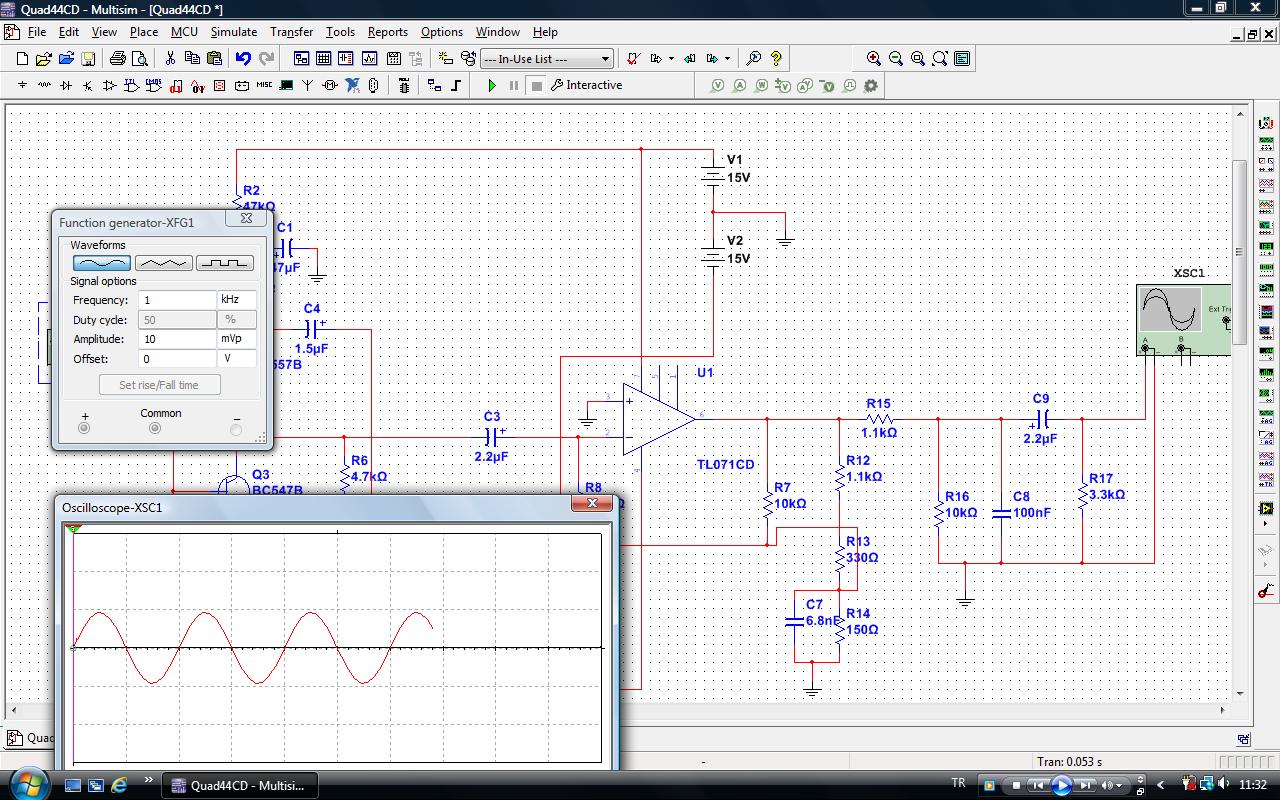Click the Interactive simulation settings button
The image size is (1280, 800).
pyautogui.click(x=587, y=86)
